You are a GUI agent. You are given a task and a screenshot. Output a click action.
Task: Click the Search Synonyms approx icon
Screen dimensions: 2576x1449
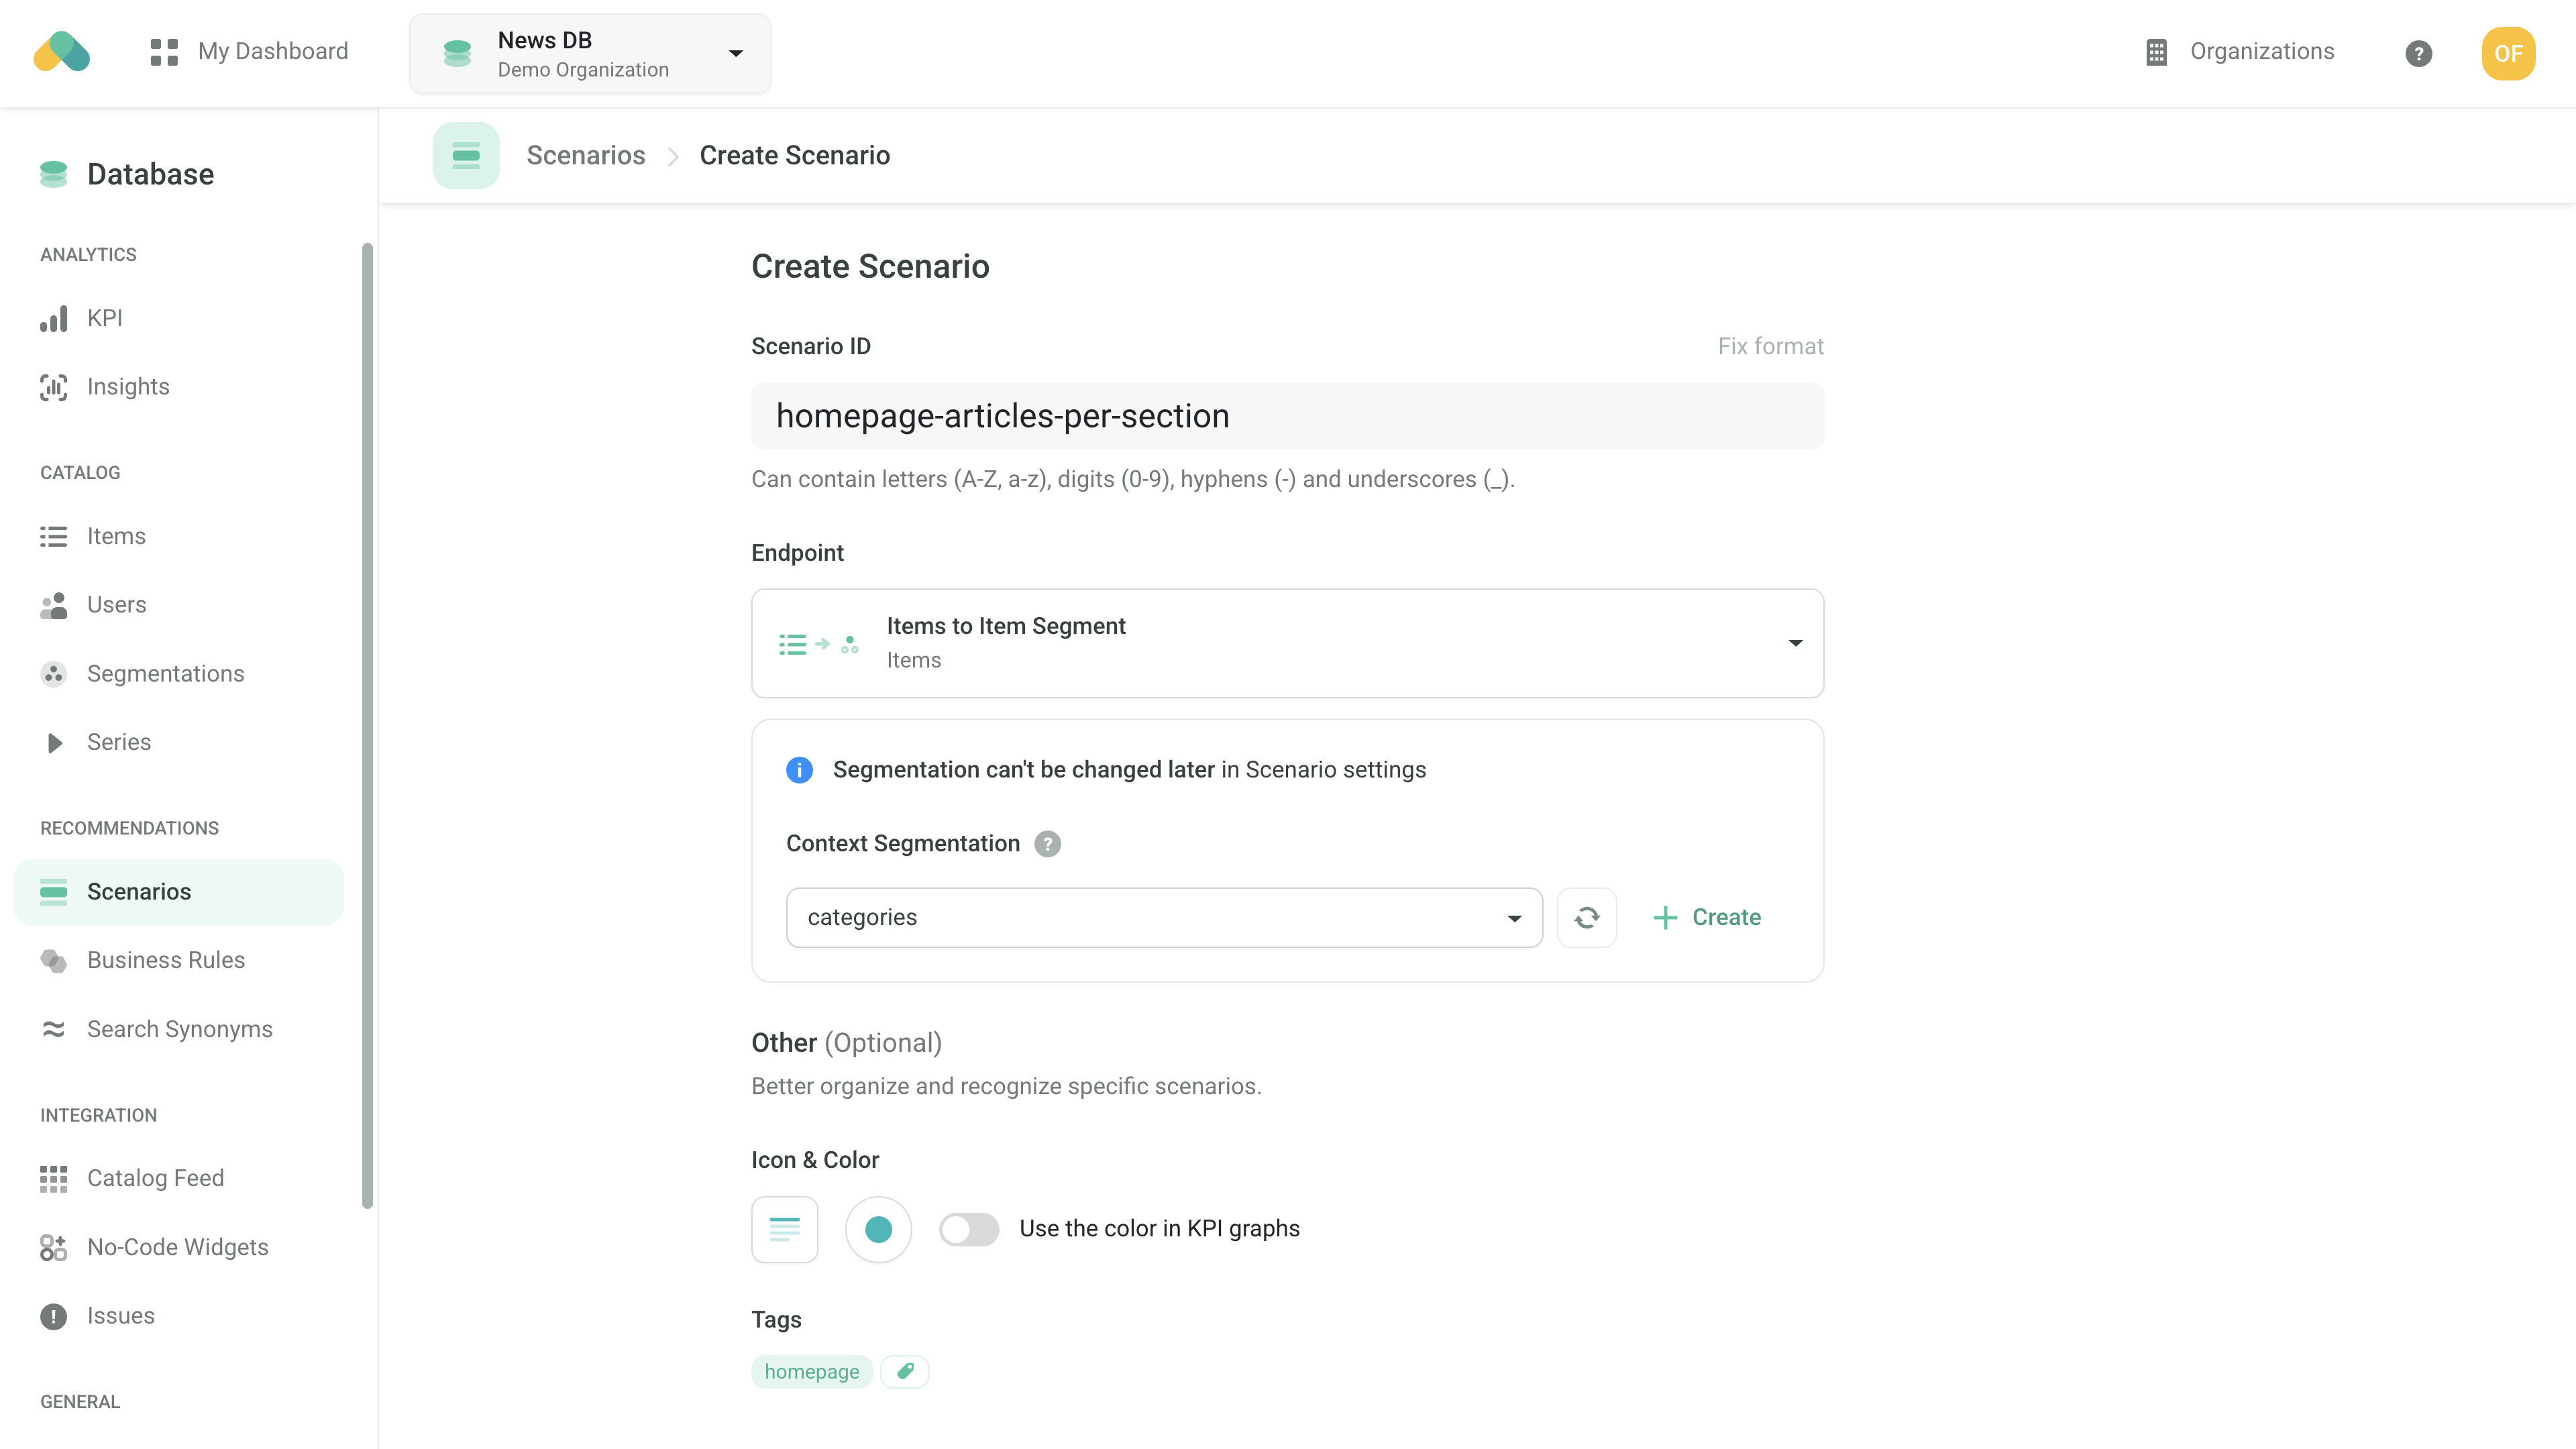tap(53, 1029)
